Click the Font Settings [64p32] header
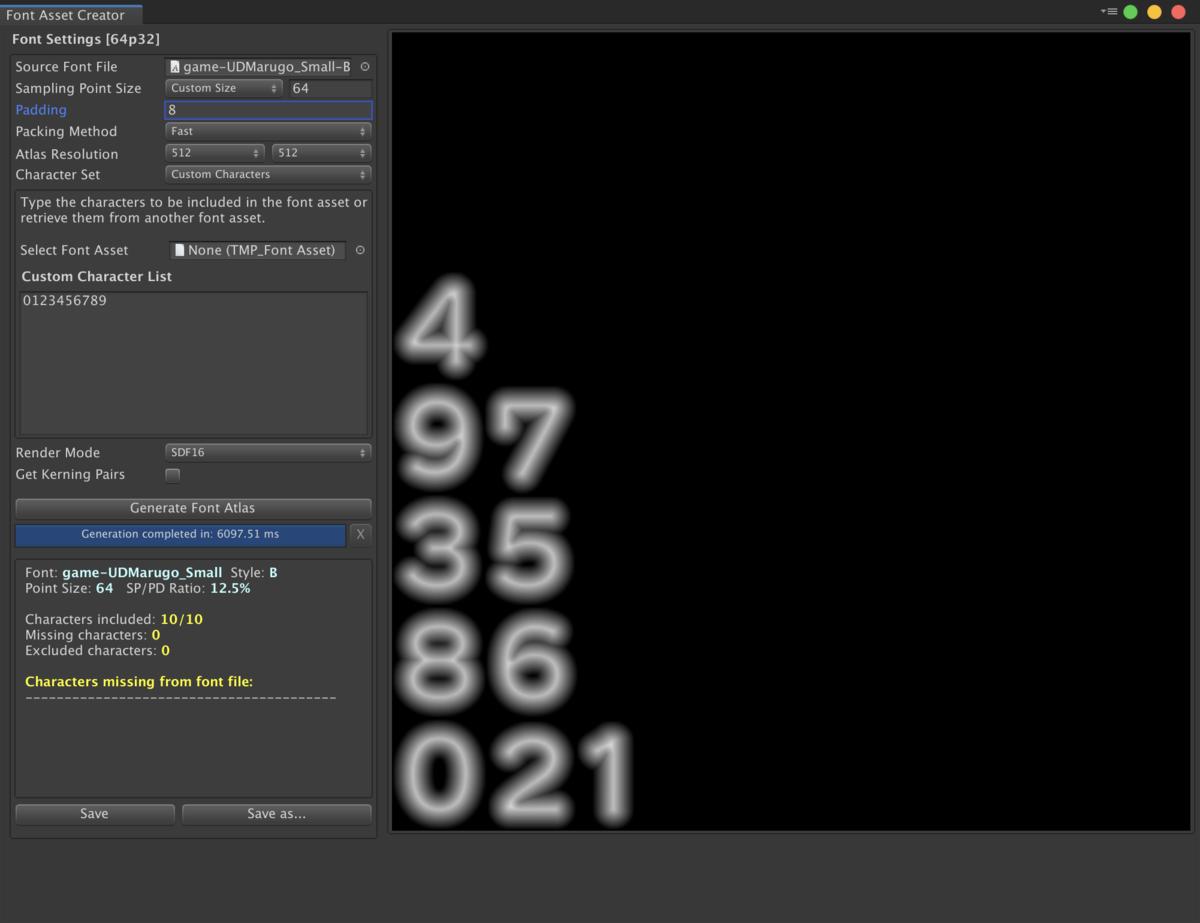This screenshot has width=1200, height=923. [85, 39]
